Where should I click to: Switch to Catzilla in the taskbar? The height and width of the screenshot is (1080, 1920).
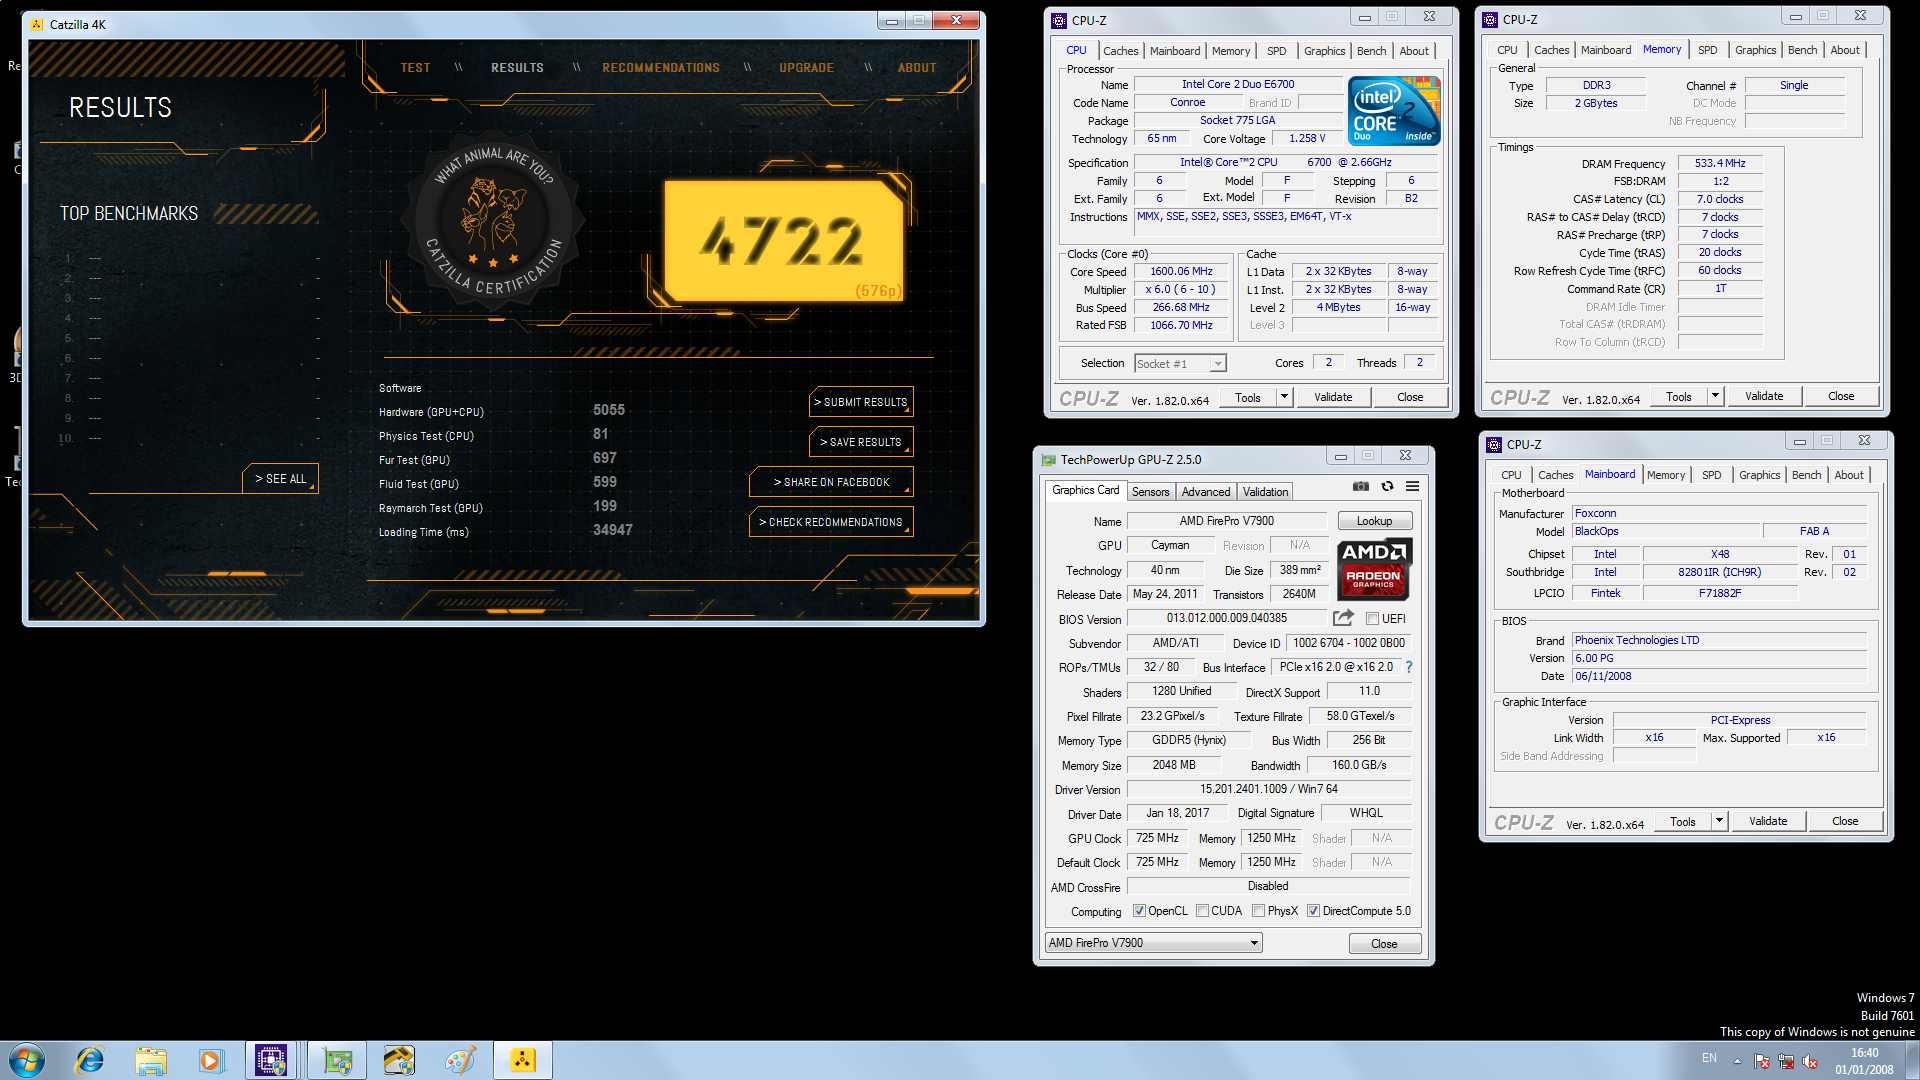(523, 1060)
